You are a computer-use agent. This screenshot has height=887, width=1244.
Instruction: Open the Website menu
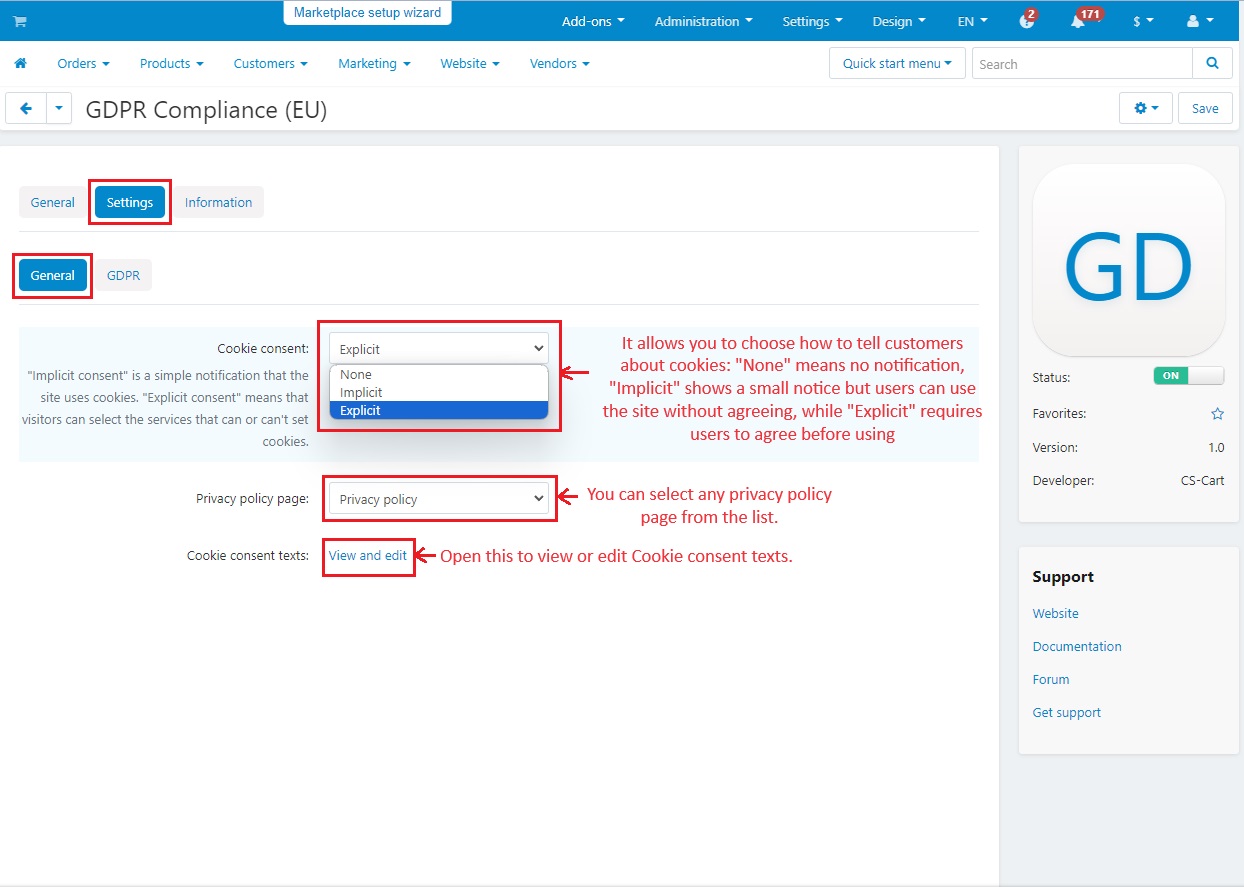(470, 63)
